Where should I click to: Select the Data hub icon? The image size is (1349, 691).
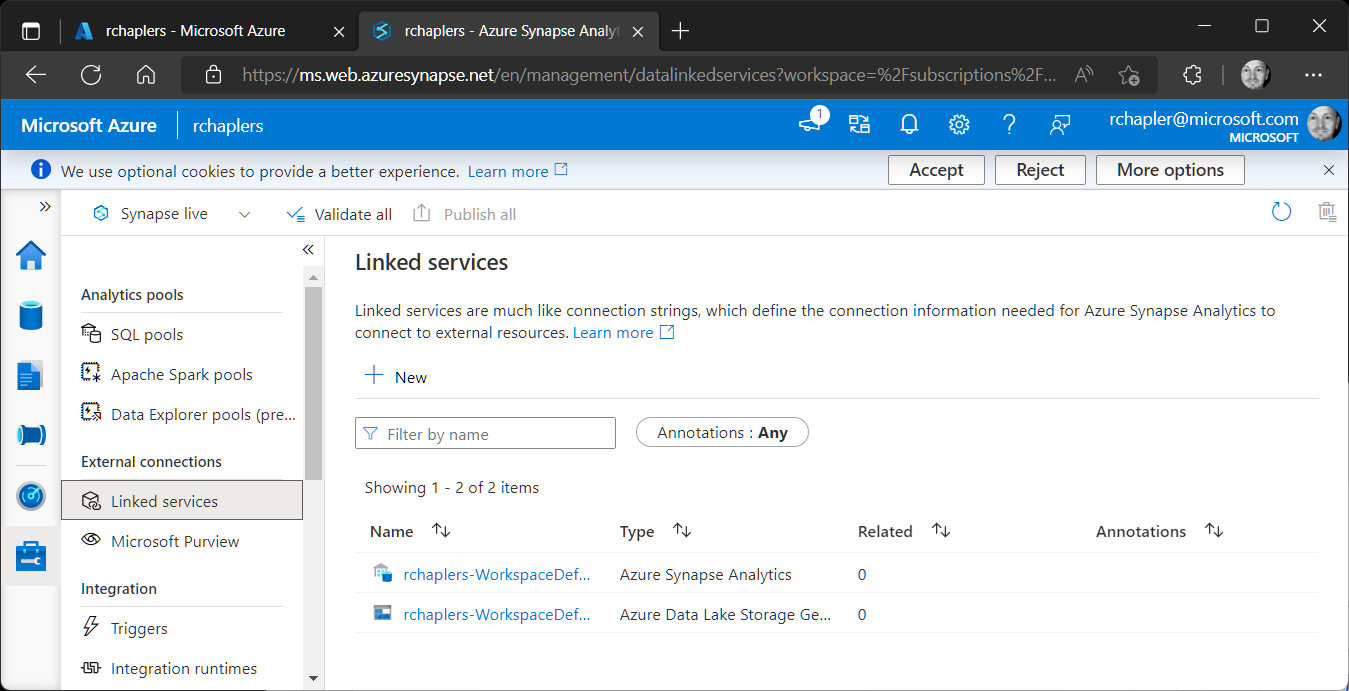click(x=31, y=315)
